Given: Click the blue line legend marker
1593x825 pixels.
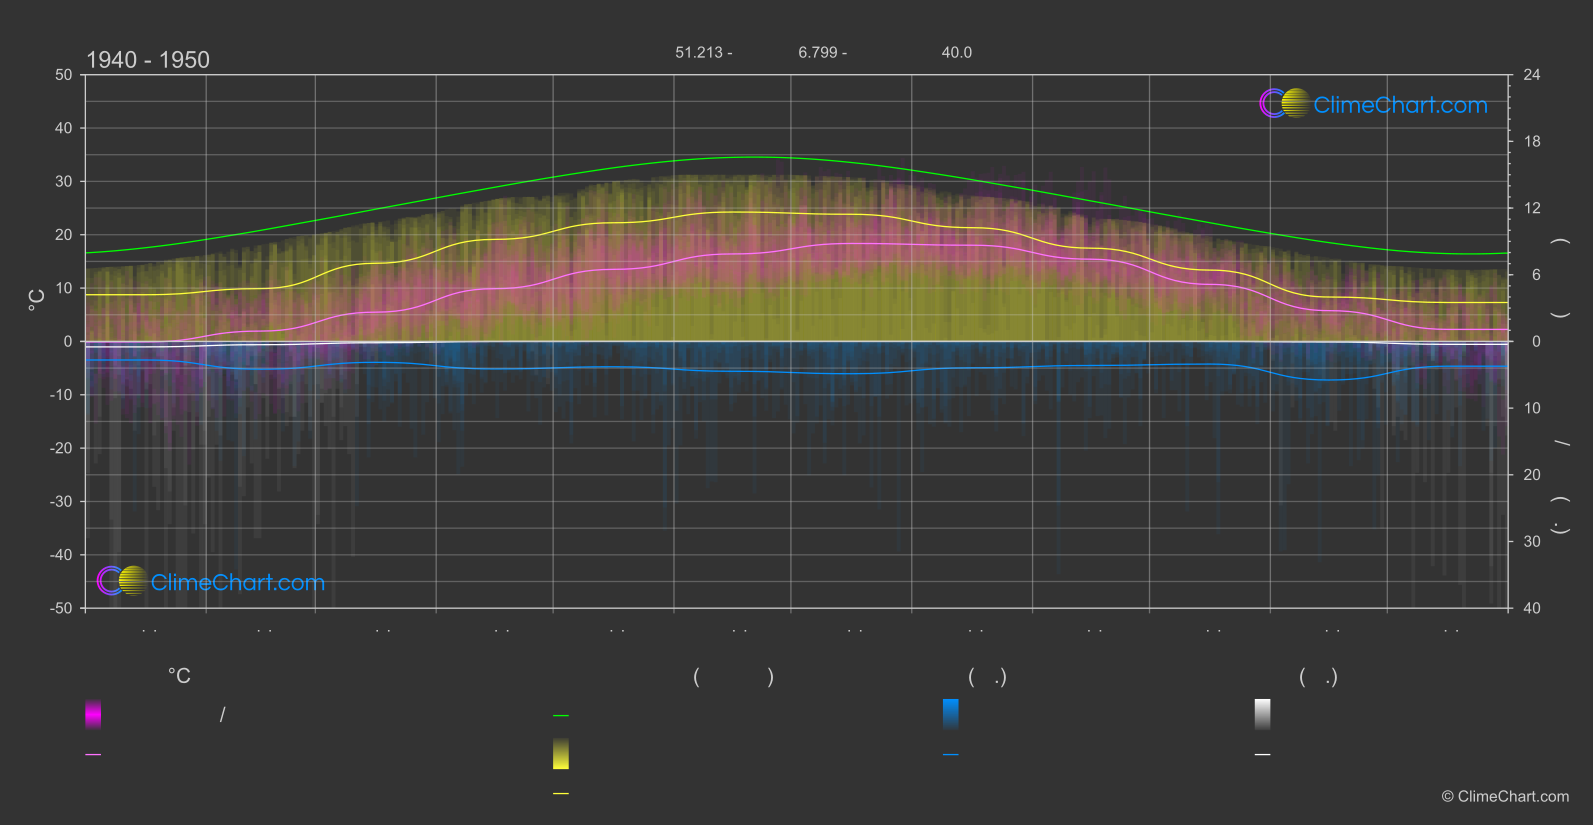Looking at the screenshot, I should point(951,755).
